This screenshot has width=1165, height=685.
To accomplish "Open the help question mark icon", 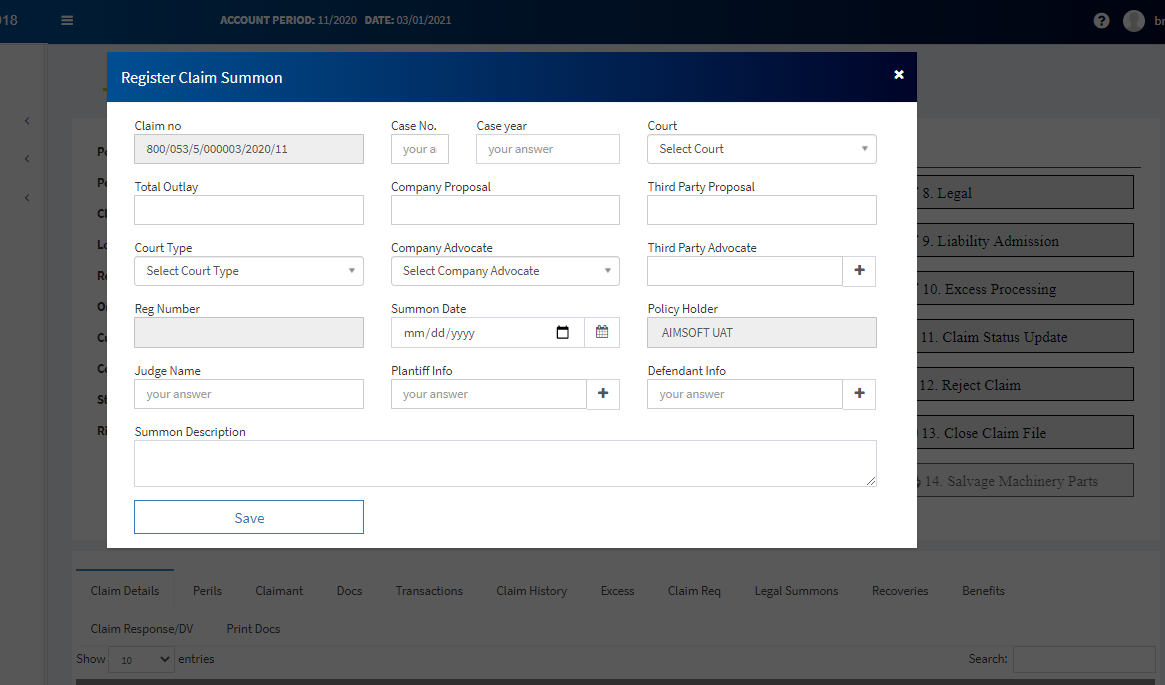I will point(1101,21).
